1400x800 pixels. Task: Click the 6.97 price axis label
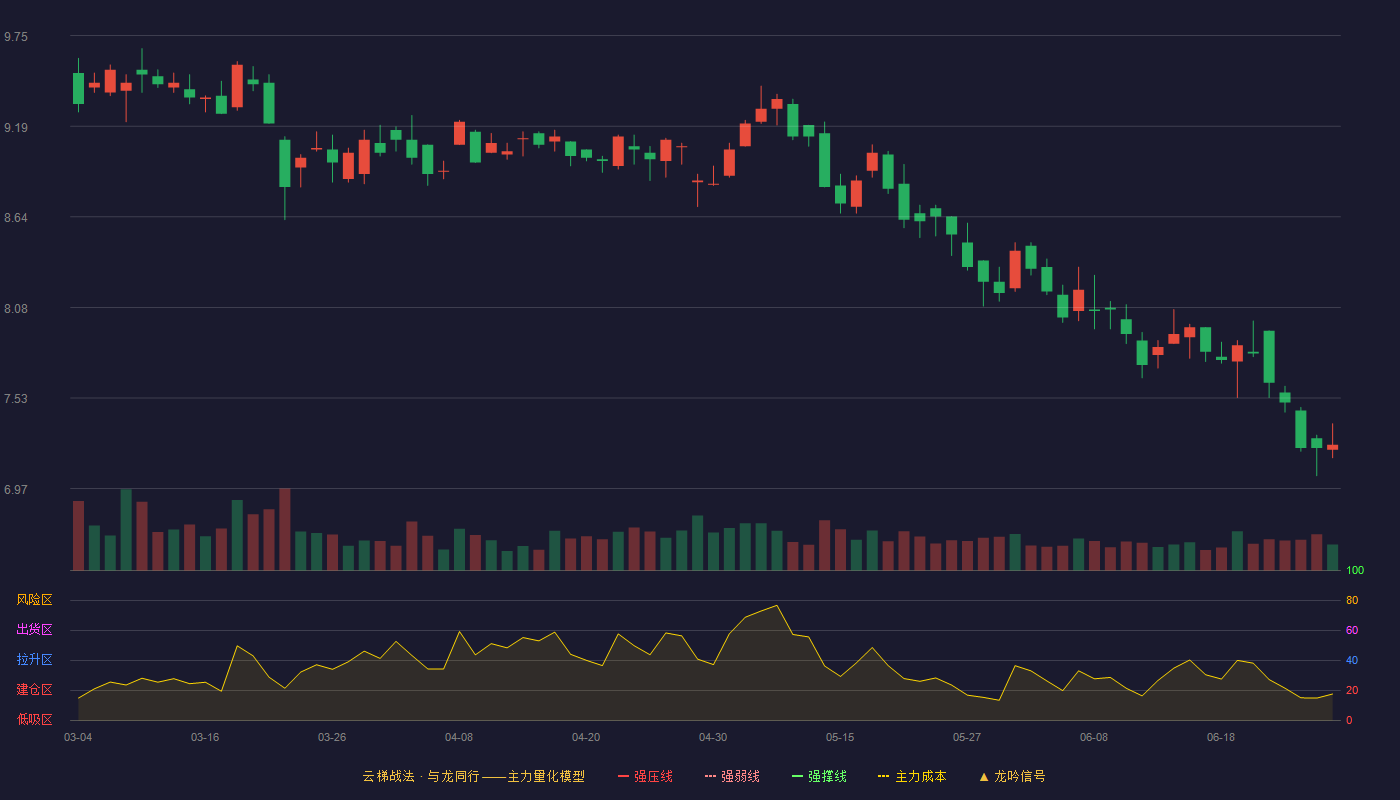tap(16, 490)
